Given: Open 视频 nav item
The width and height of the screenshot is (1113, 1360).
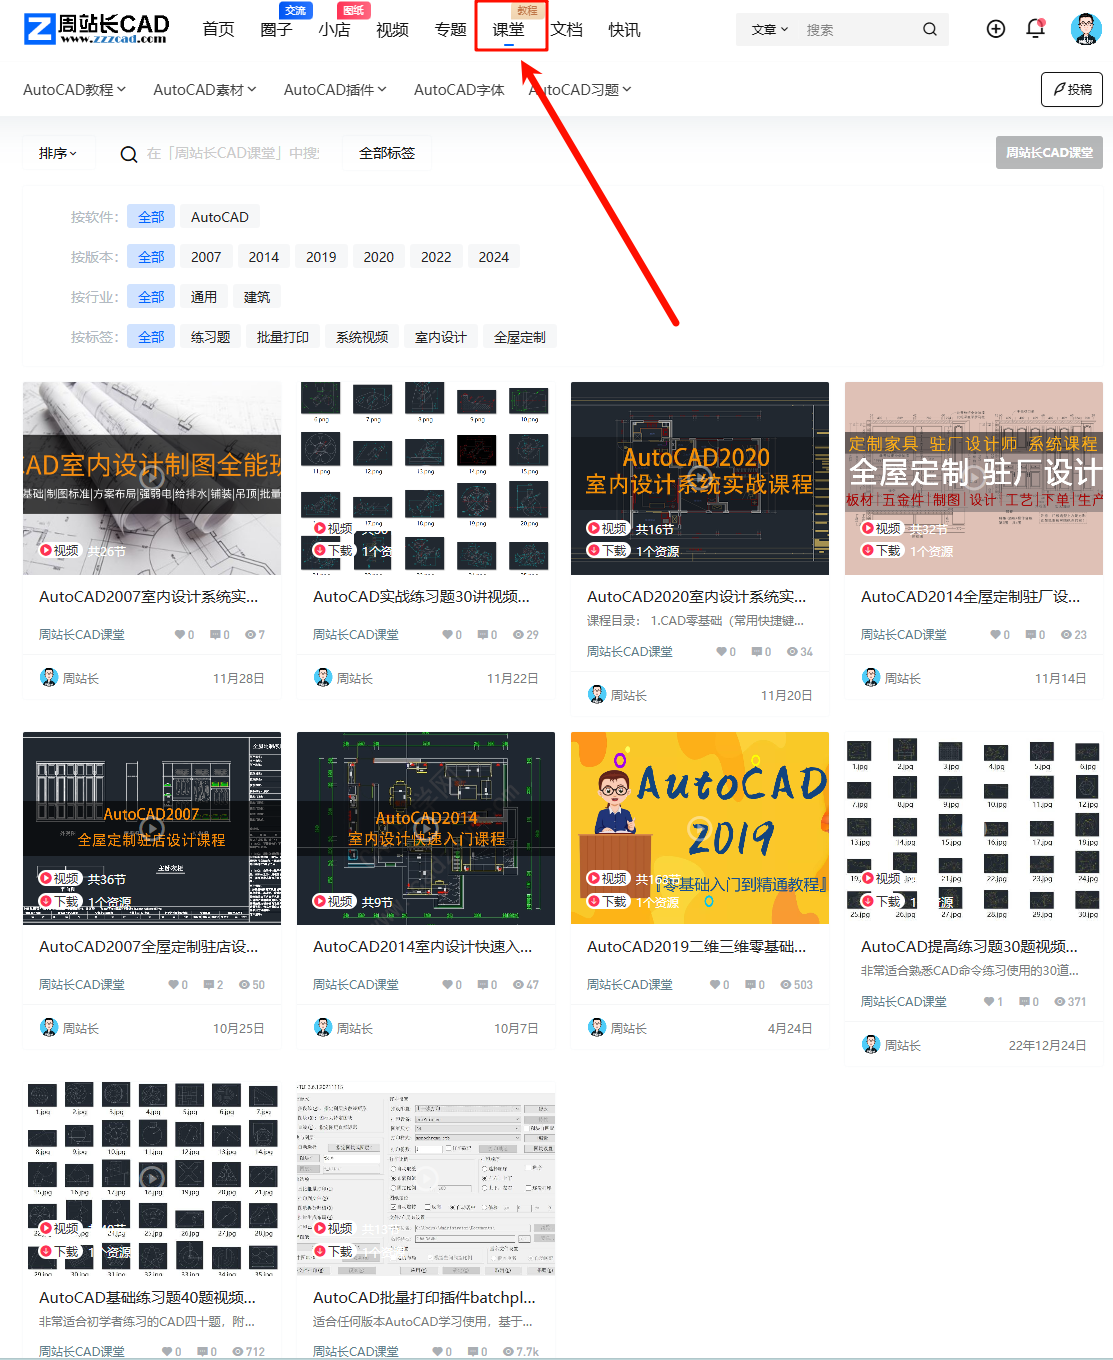Looking at the screenshot, I should coord(392,29).
